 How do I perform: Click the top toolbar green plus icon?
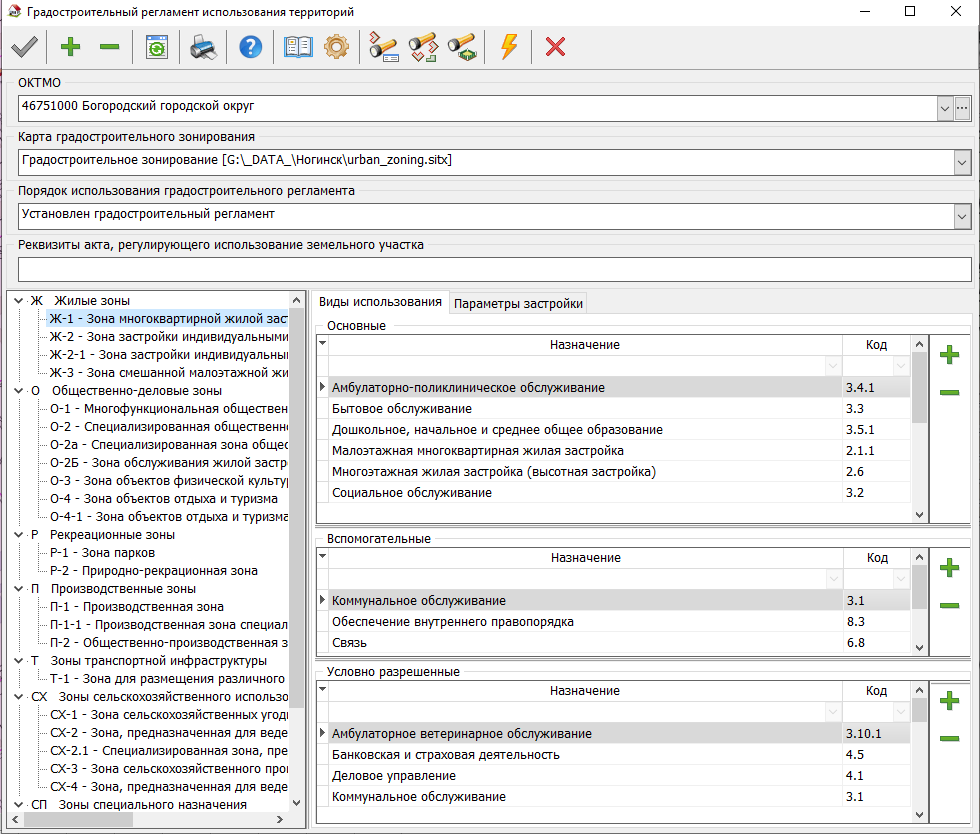click(70, 47)
